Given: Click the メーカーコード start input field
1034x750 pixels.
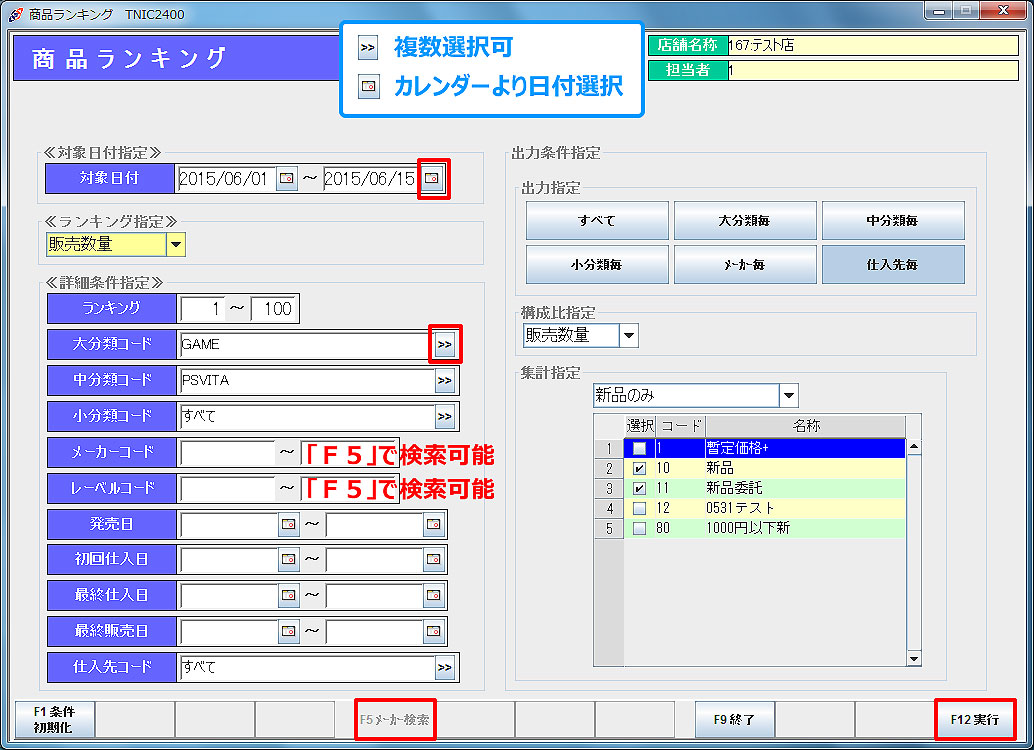Looking at the screenshot, I should [227, 453].
